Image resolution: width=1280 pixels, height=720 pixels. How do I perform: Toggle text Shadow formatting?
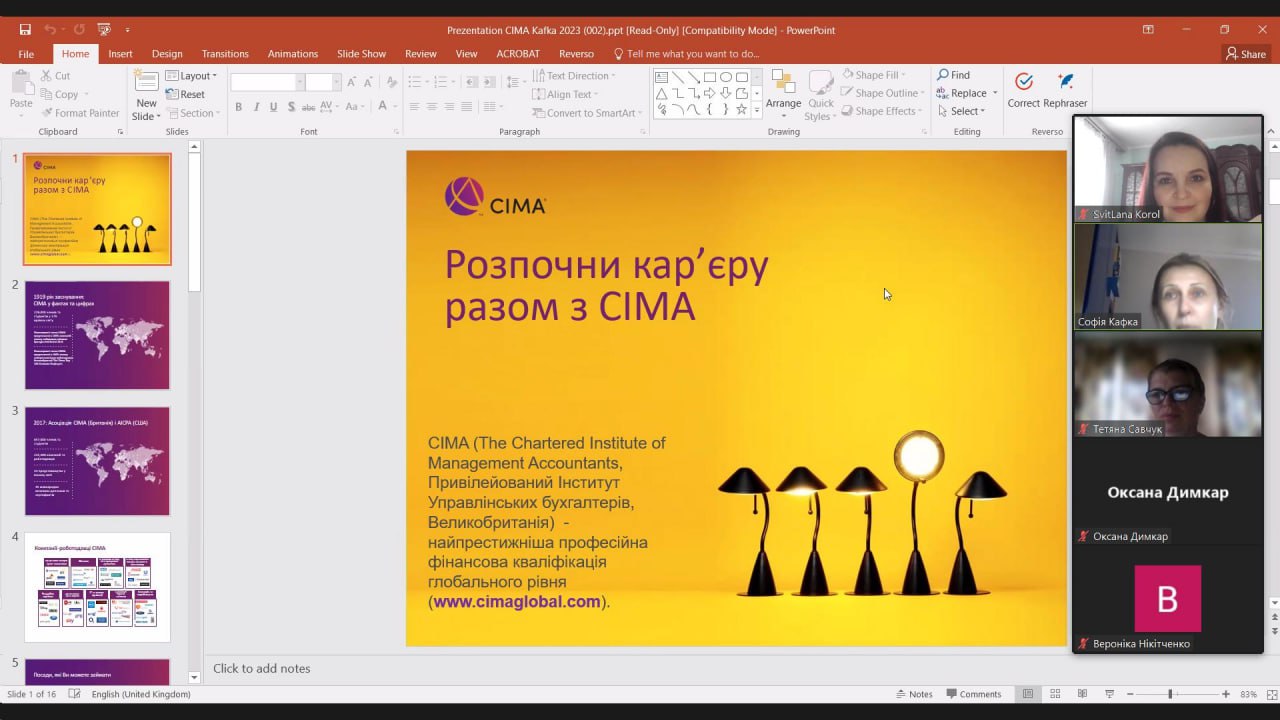pyautogui.click(x=291, y=107)
